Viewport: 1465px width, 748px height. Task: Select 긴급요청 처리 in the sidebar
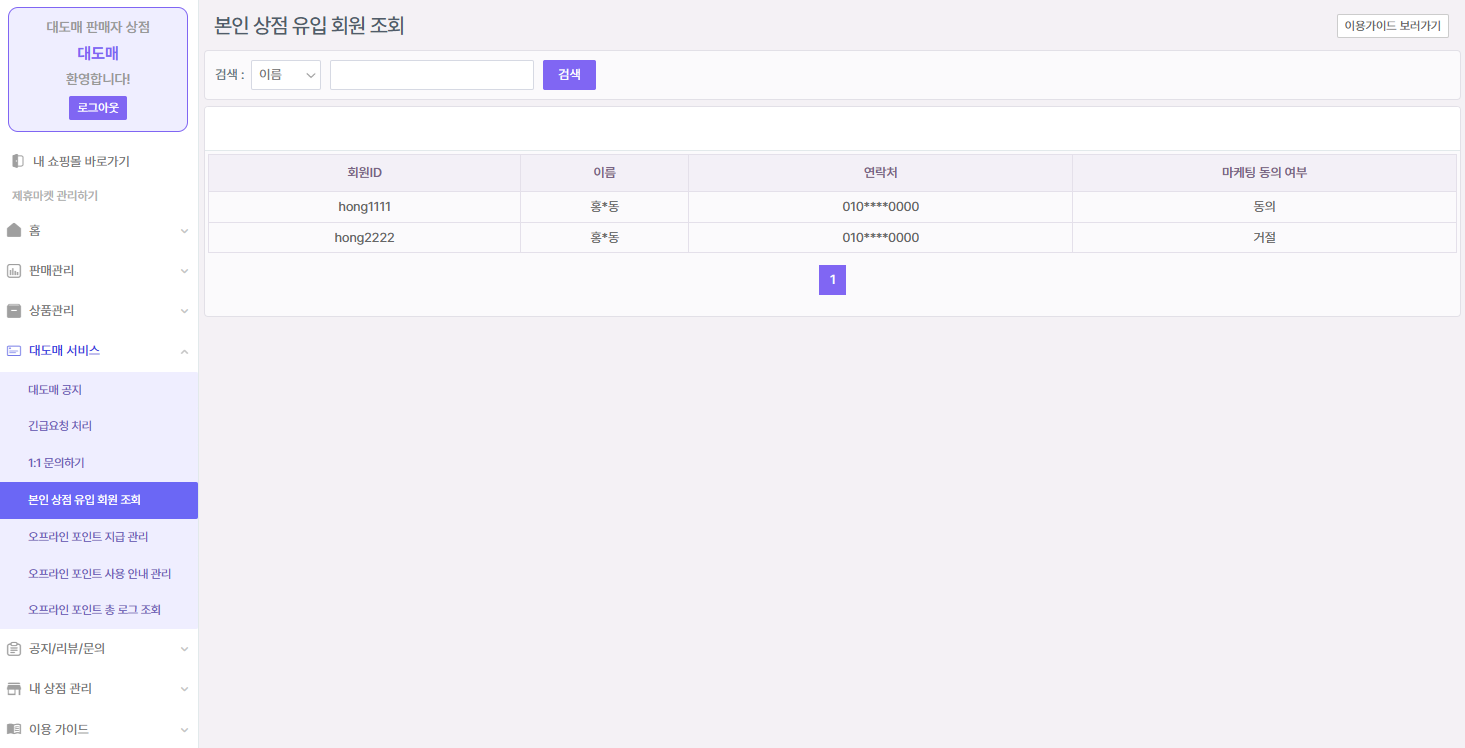60,426
